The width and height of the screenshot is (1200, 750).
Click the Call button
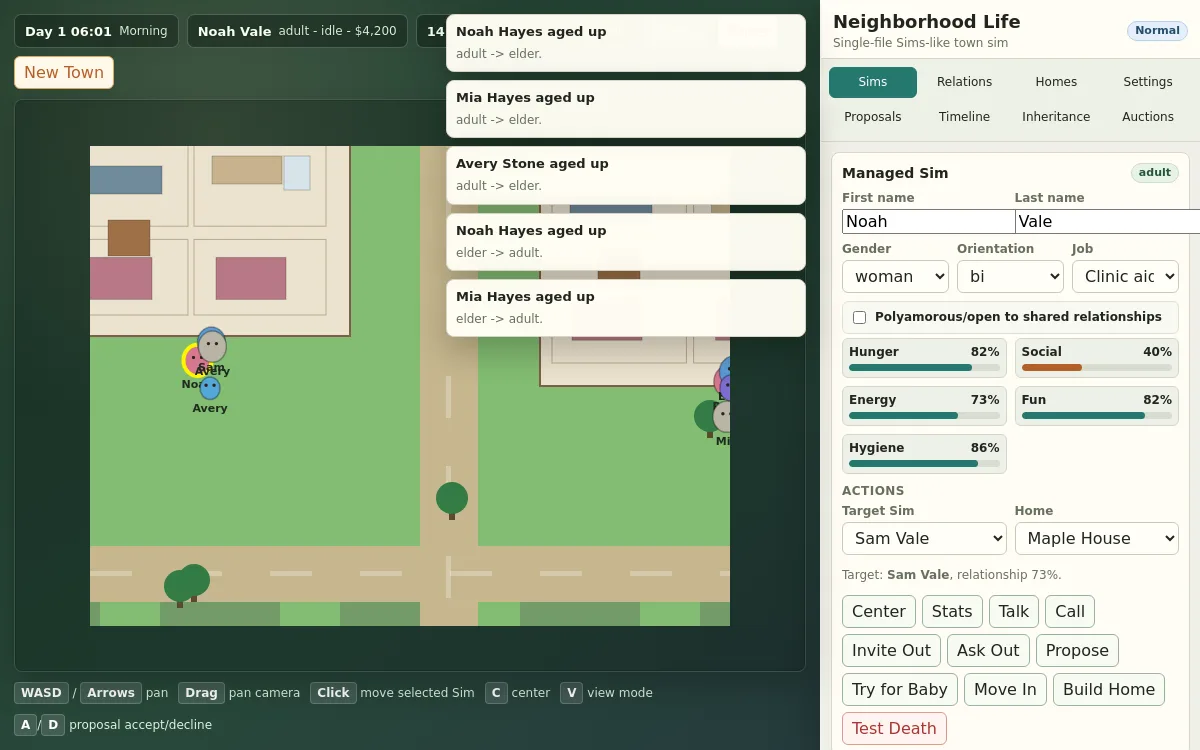pos(1070,611)
